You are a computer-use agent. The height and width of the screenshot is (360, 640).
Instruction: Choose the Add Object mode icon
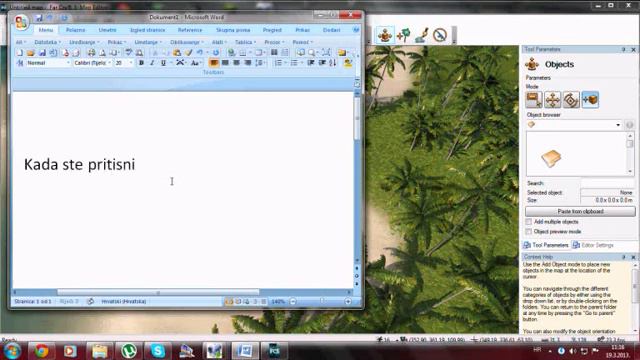[590, 100]
